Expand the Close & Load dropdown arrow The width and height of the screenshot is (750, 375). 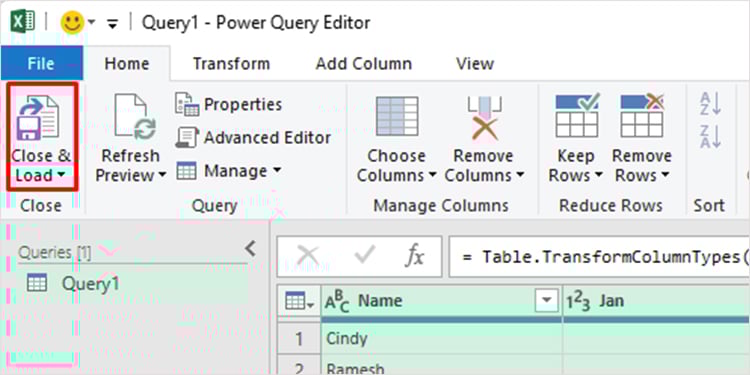click(x=61, y=176)
